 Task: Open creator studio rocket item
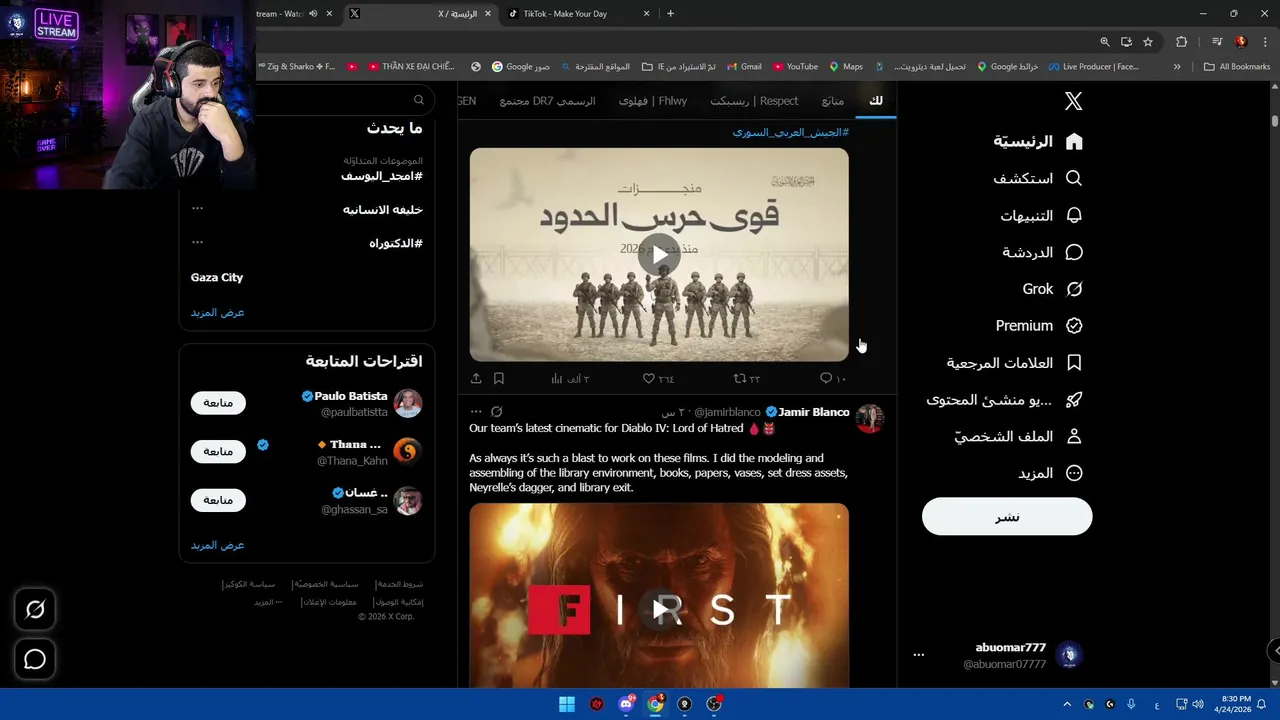click(x=1004, y=400)
